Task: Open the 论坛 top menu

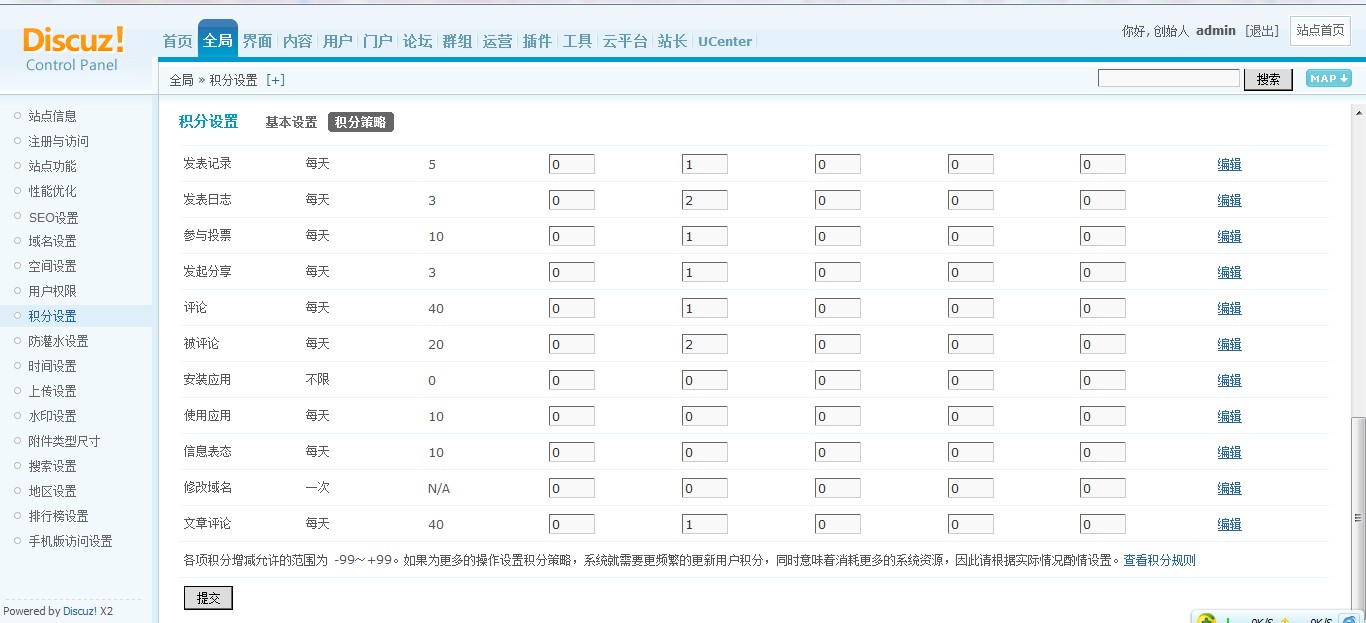Action: (418, 41)
